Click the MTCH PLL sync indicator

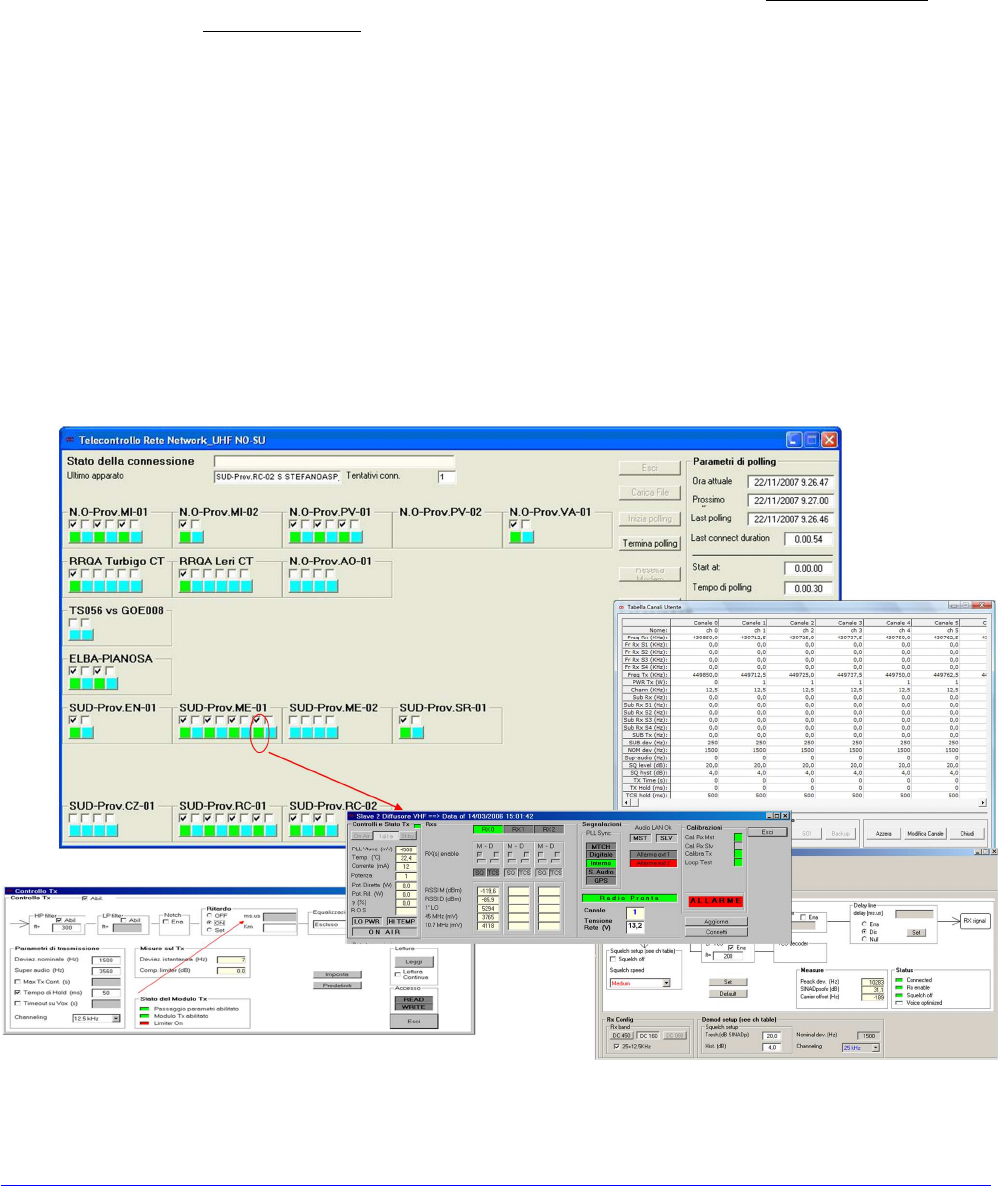click(601, 846)
